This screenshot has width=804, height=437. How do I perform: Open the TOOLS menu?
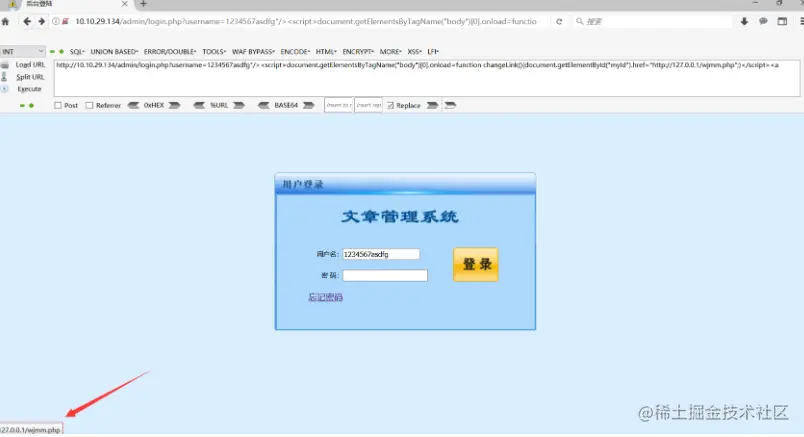point(214,52)
